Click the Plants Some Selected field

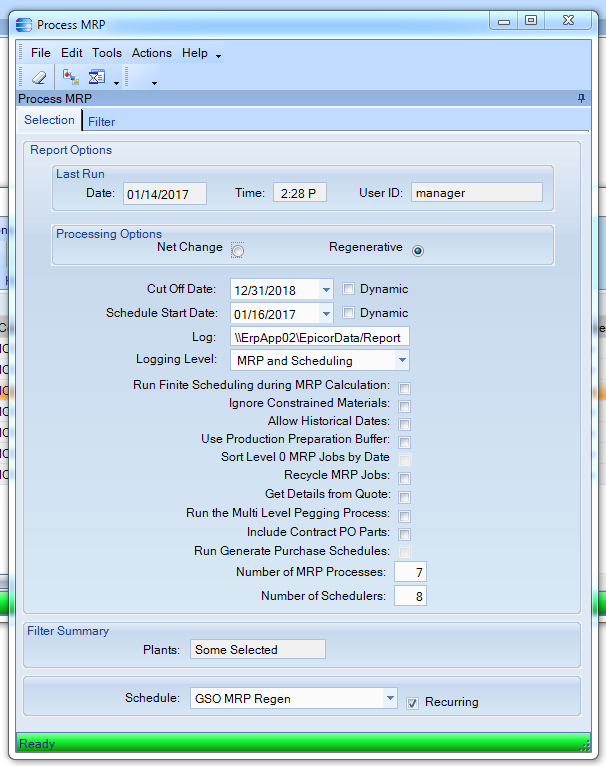click(x=258, y=649)
